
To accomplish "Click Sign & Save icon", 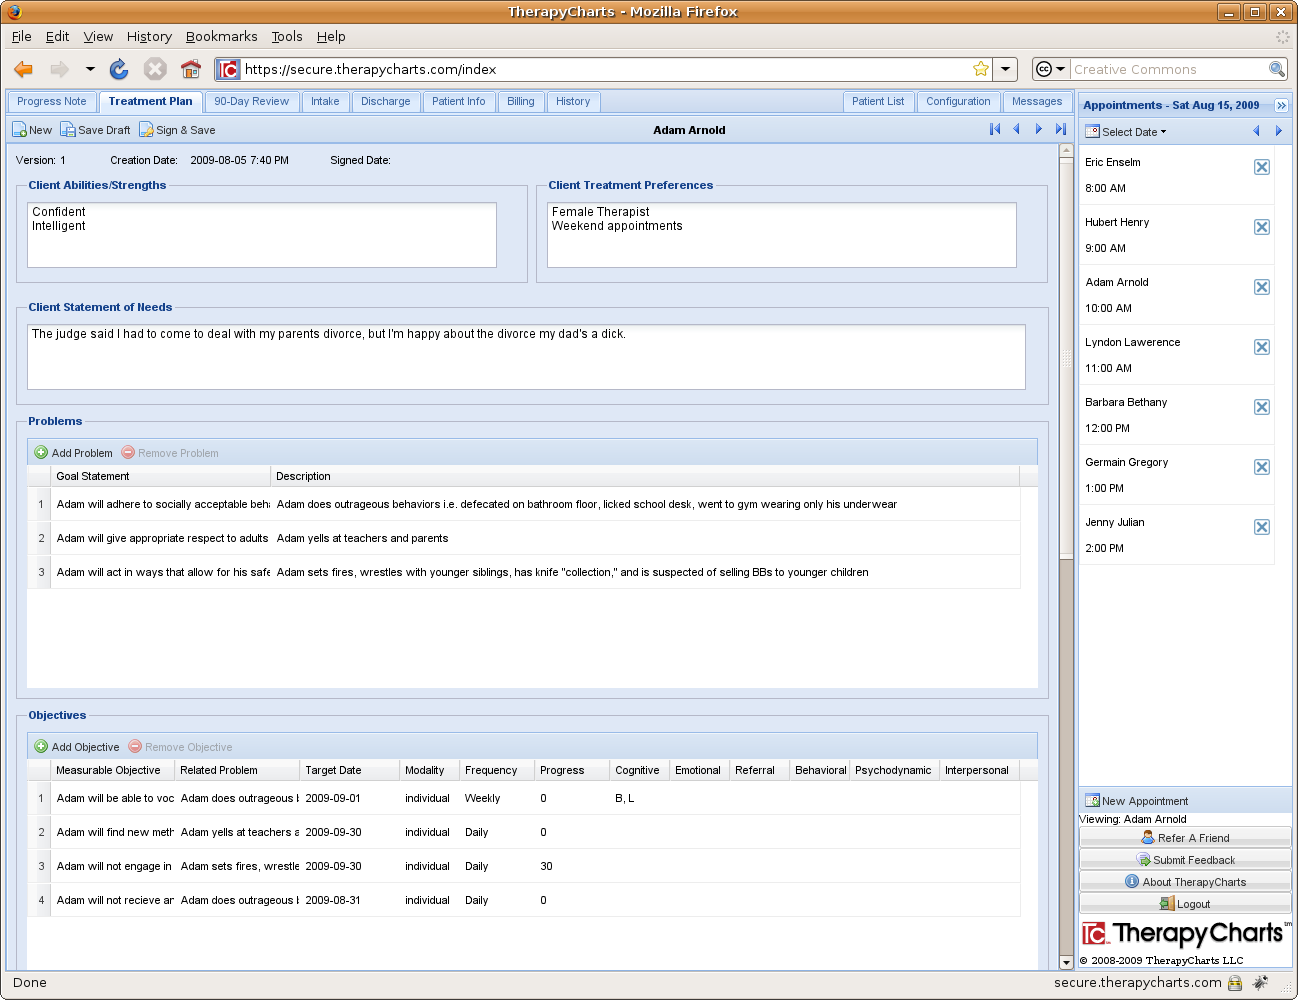I will pyautogui.click(x=146, y=130).
